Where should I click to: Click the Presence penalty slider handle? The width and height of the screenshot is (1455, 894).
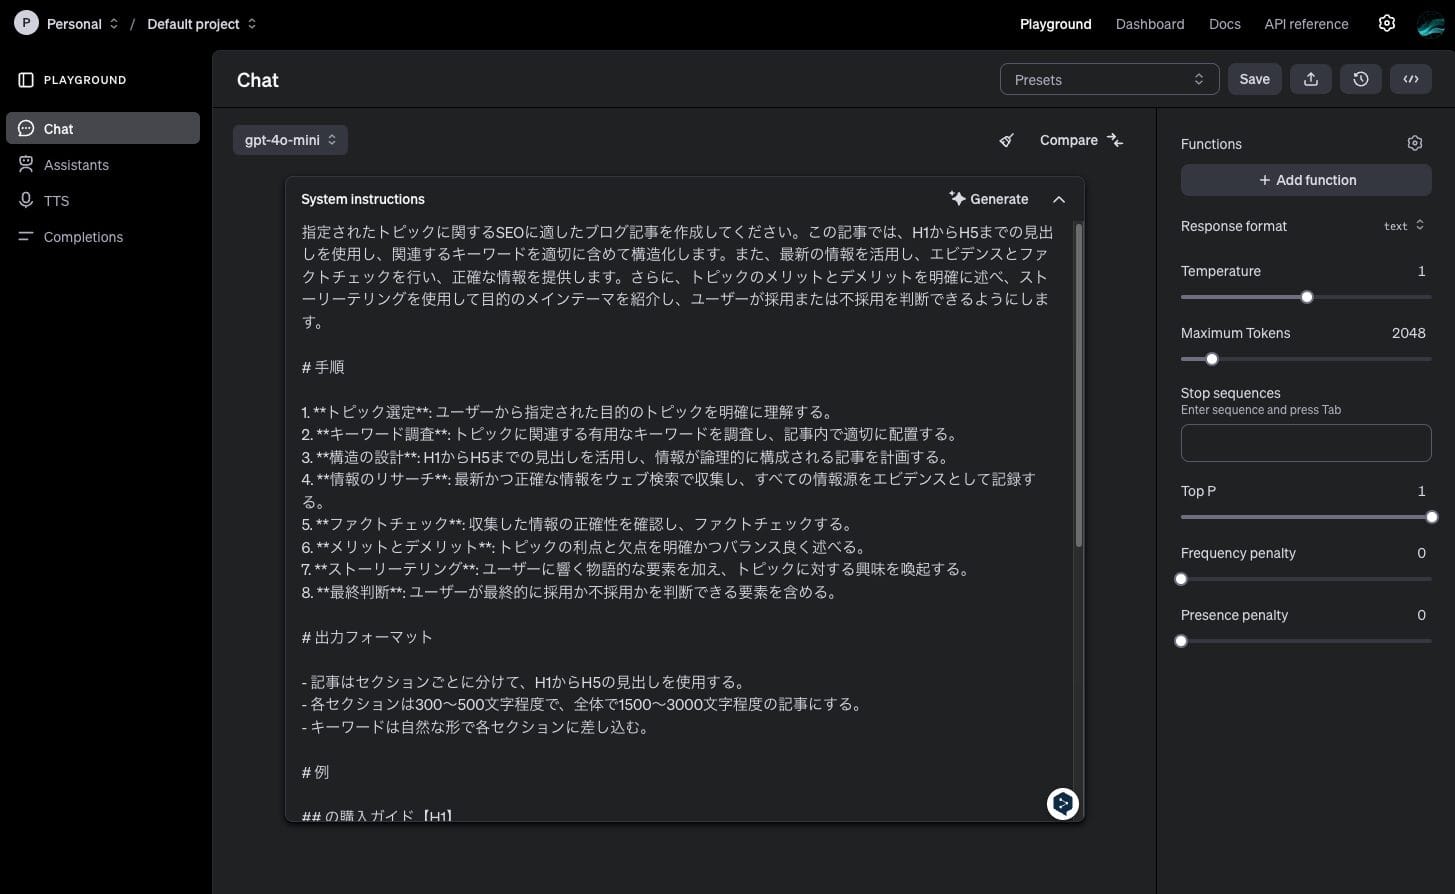tap(1181, 641)
